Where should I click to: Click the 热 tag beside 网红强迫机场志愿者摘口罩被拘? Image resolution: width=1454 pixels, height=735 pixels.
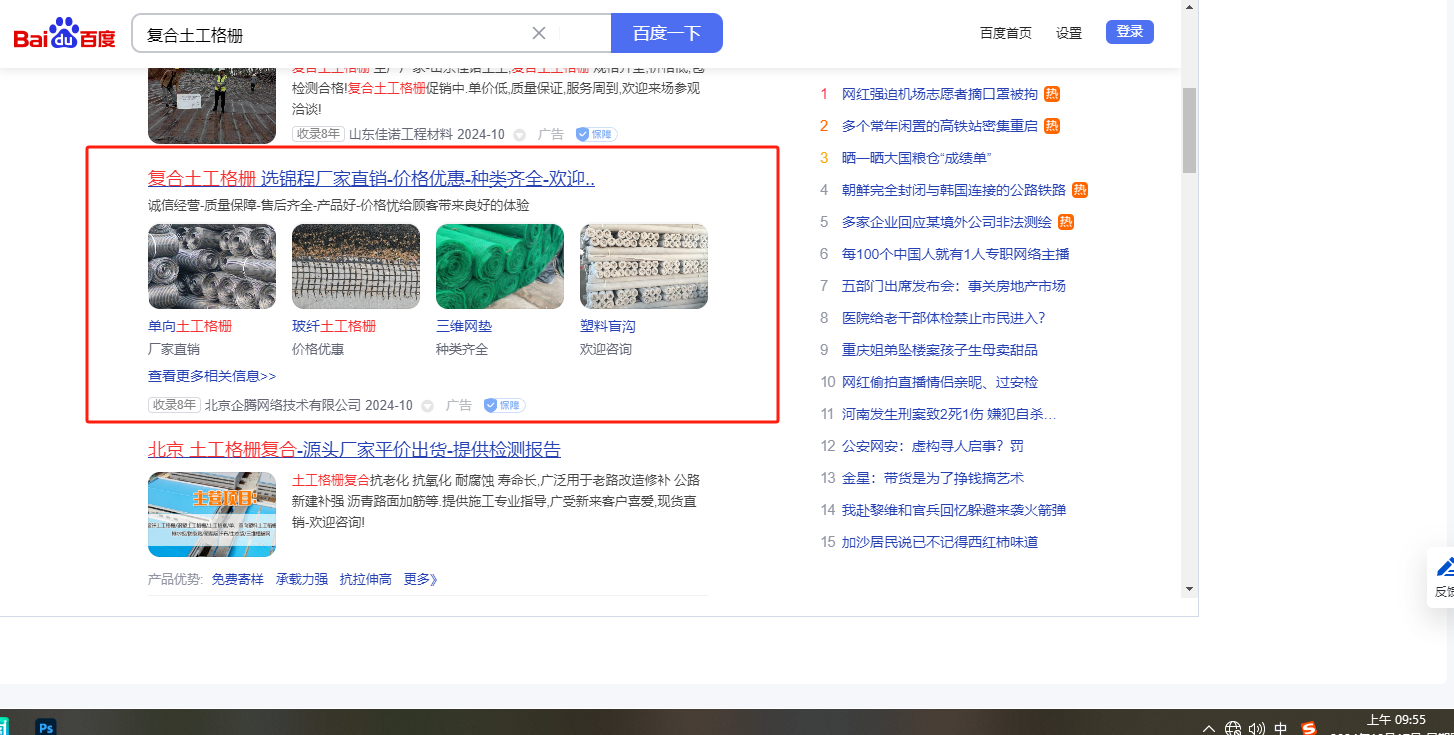(x=1052, y=94)
